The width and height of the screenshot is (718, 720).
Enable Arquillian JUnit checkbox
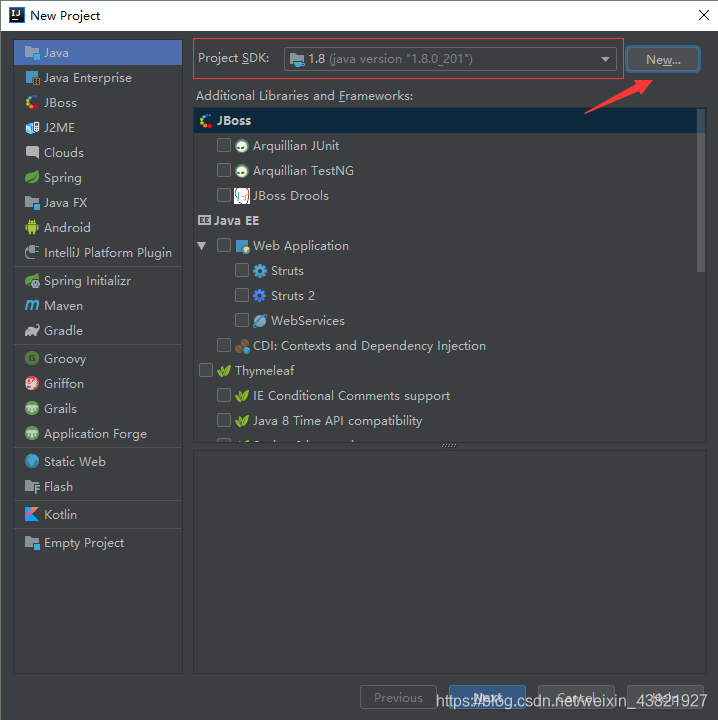coord(224,145)
